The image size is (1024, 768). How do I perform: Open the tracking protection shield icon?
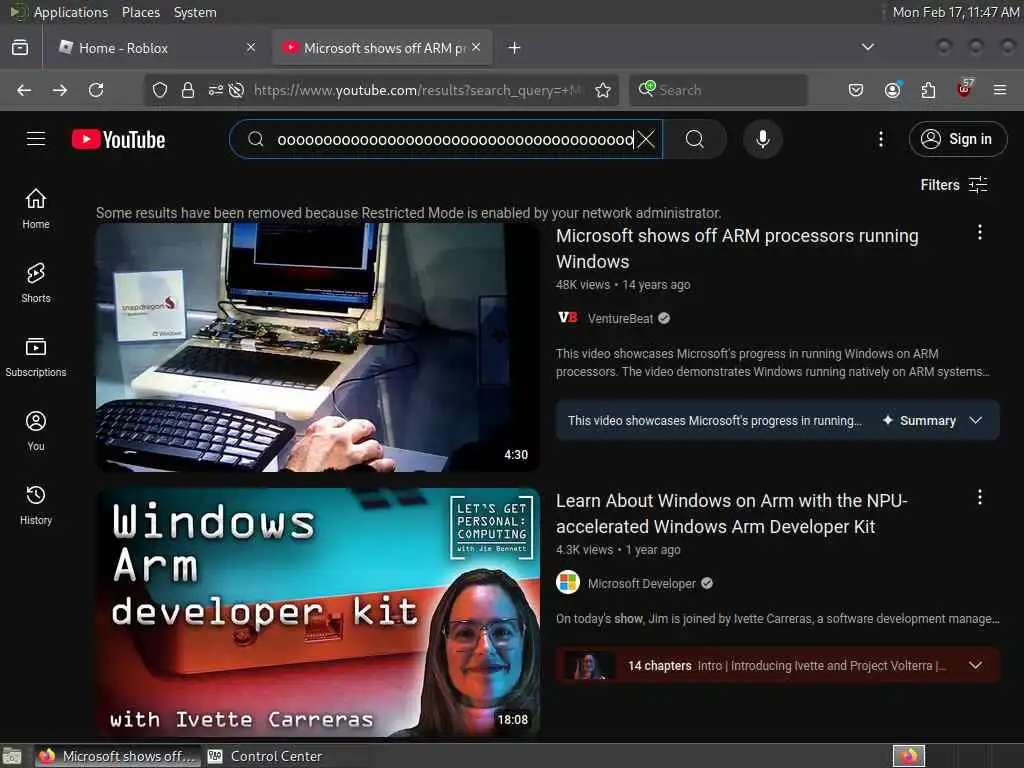click(x=159, y=90)
